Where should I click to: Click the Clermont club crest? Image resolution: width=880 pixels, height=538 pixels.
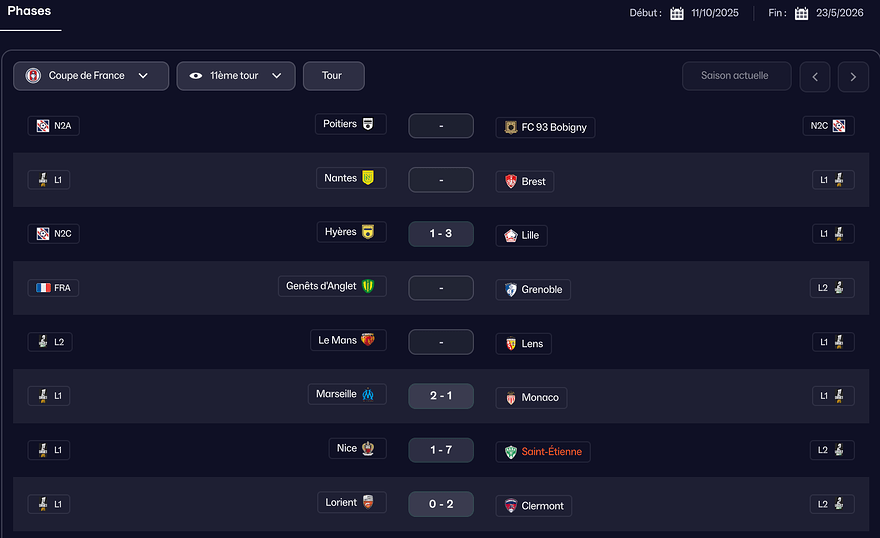pos(511,506)
